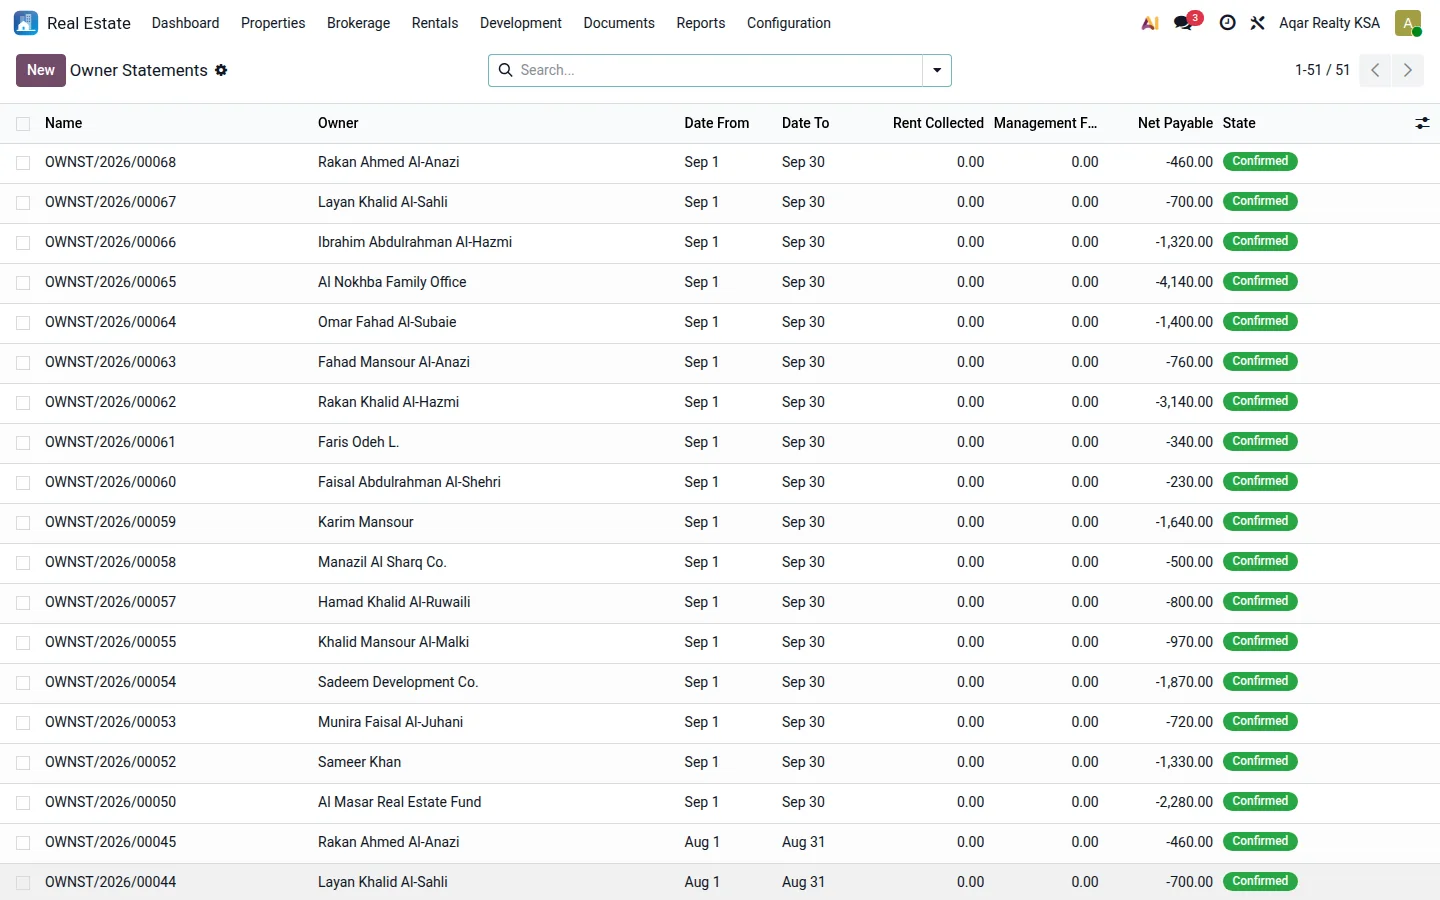Go to the next page arrow
1440x900 pixels.
(1408, 70)
